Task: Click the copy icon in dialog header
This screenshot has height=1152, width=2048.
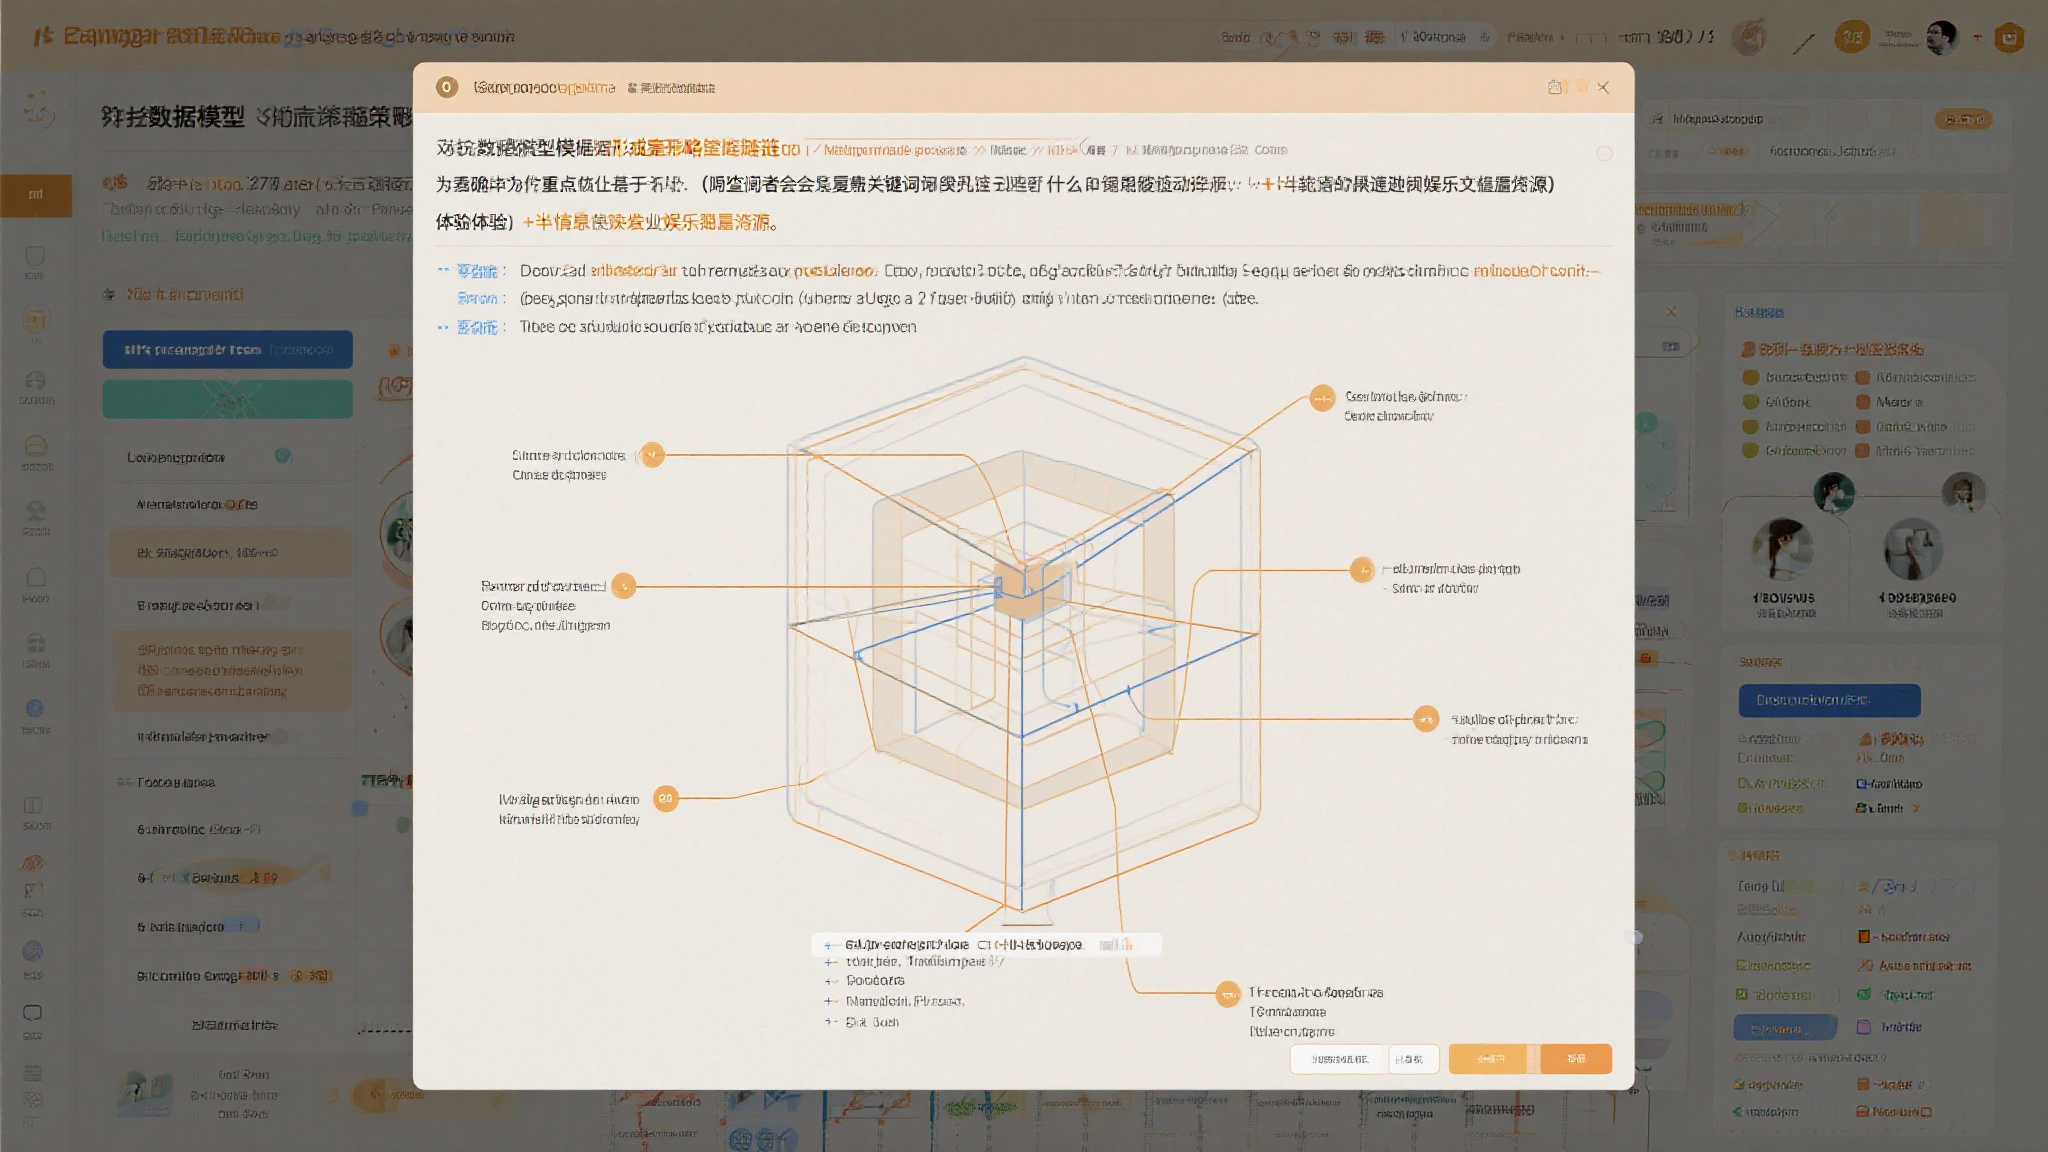Action: pyautogui.click(x=1555, y=87)
